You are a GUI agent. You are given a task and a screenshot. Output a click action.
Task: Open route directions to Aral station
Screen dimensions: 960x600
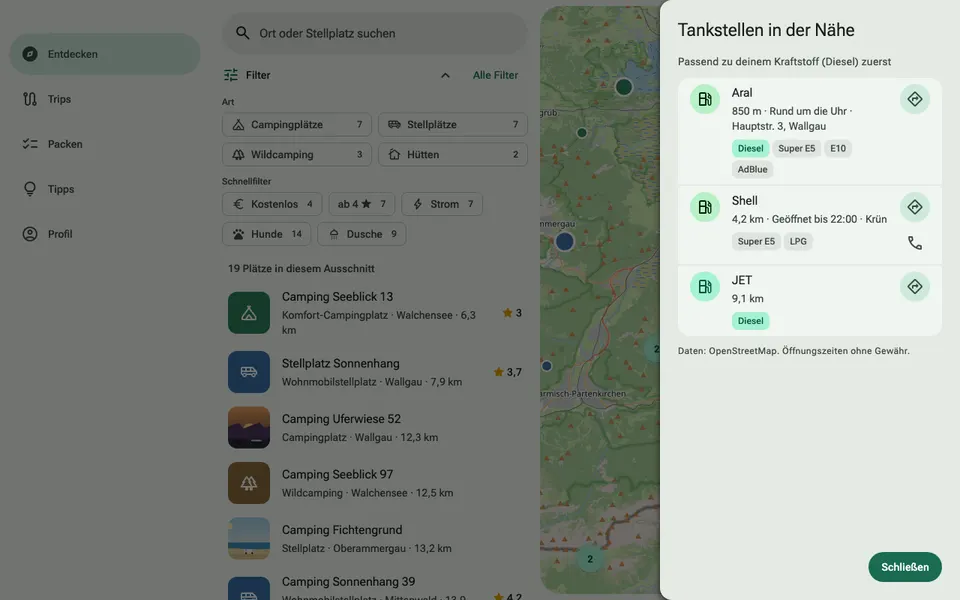(x=914, y=99)
